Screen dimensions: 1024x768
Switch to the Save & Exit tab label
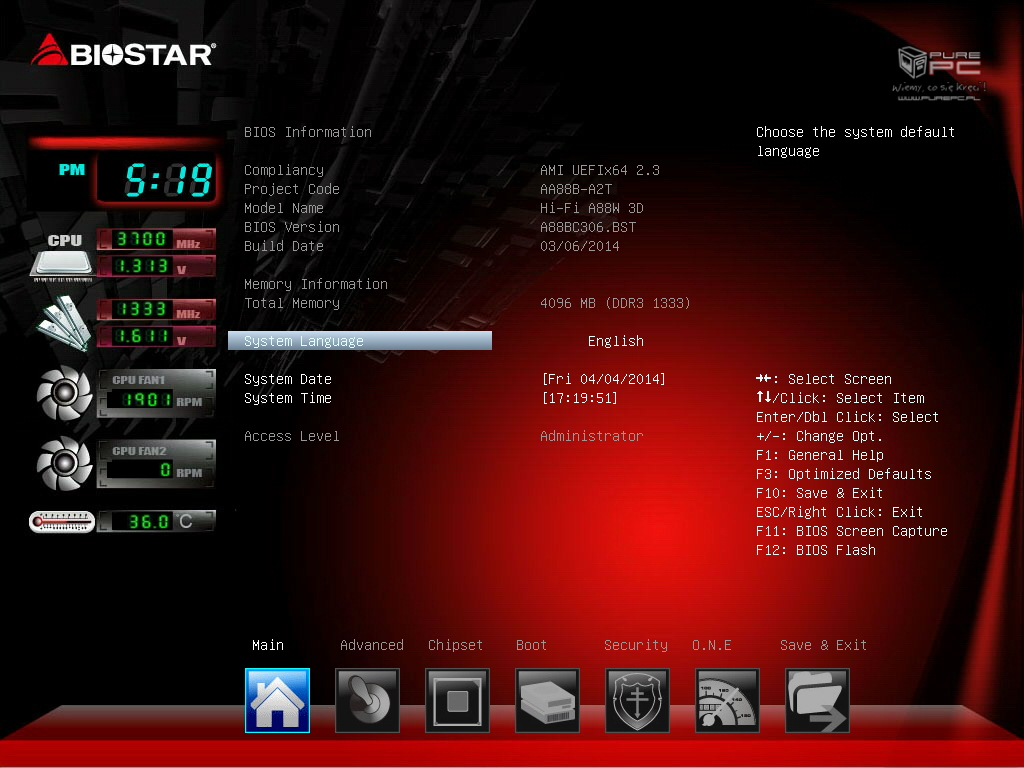click(823, 645)
